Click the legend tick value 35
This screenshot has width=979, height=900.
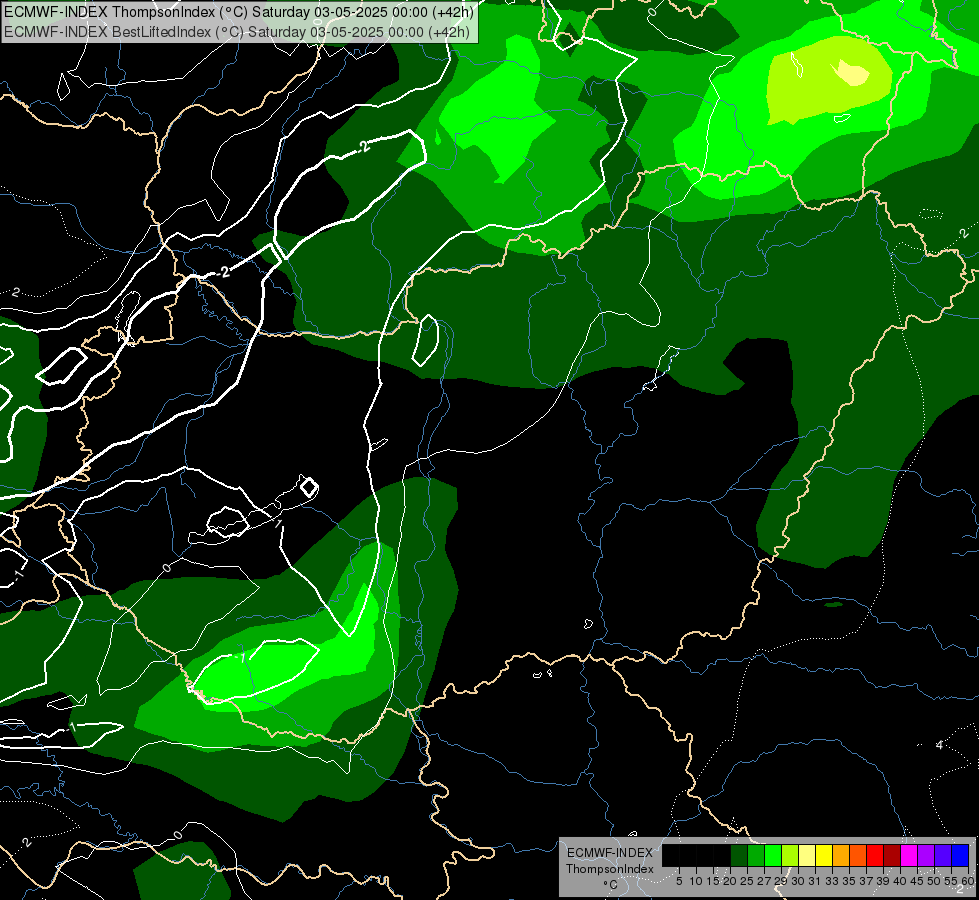point(849,881)
